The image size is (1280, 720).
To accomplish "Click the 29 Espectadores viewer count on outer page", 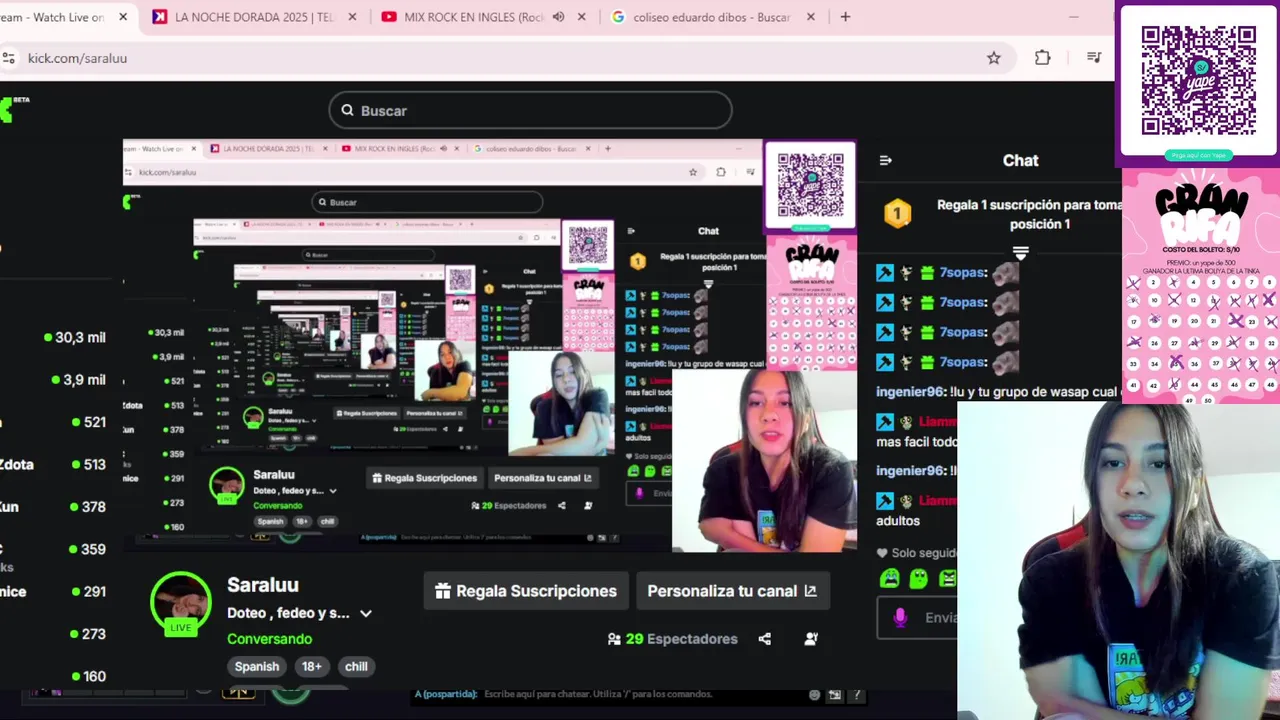I will tap(682, 639).
